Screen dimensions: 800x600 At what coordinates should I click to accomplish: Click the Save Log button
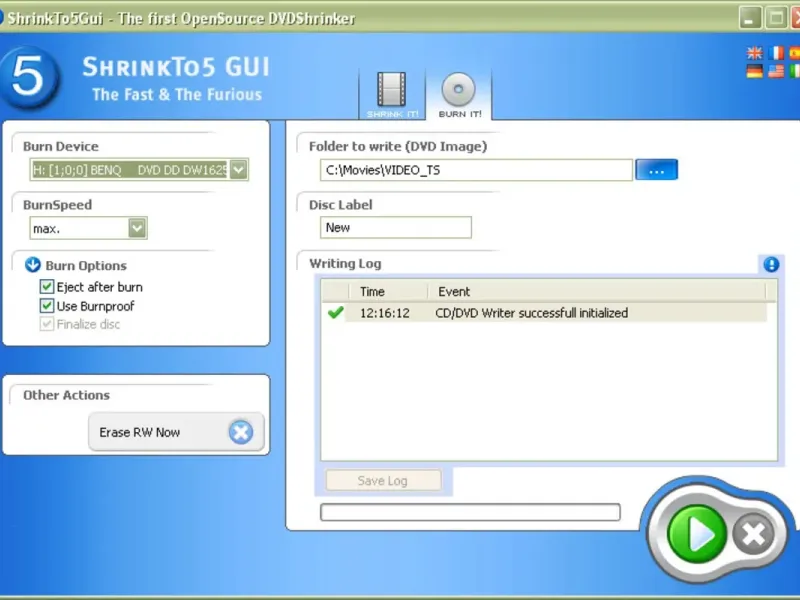pyautogui.click(x=383, y=481)
